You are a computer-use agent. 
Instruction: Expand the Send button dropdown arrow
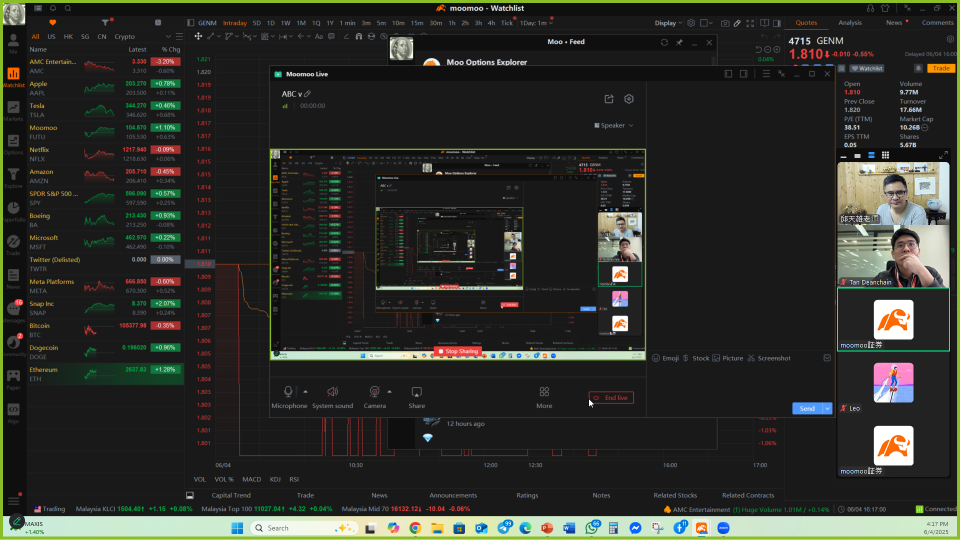(827, 408)
